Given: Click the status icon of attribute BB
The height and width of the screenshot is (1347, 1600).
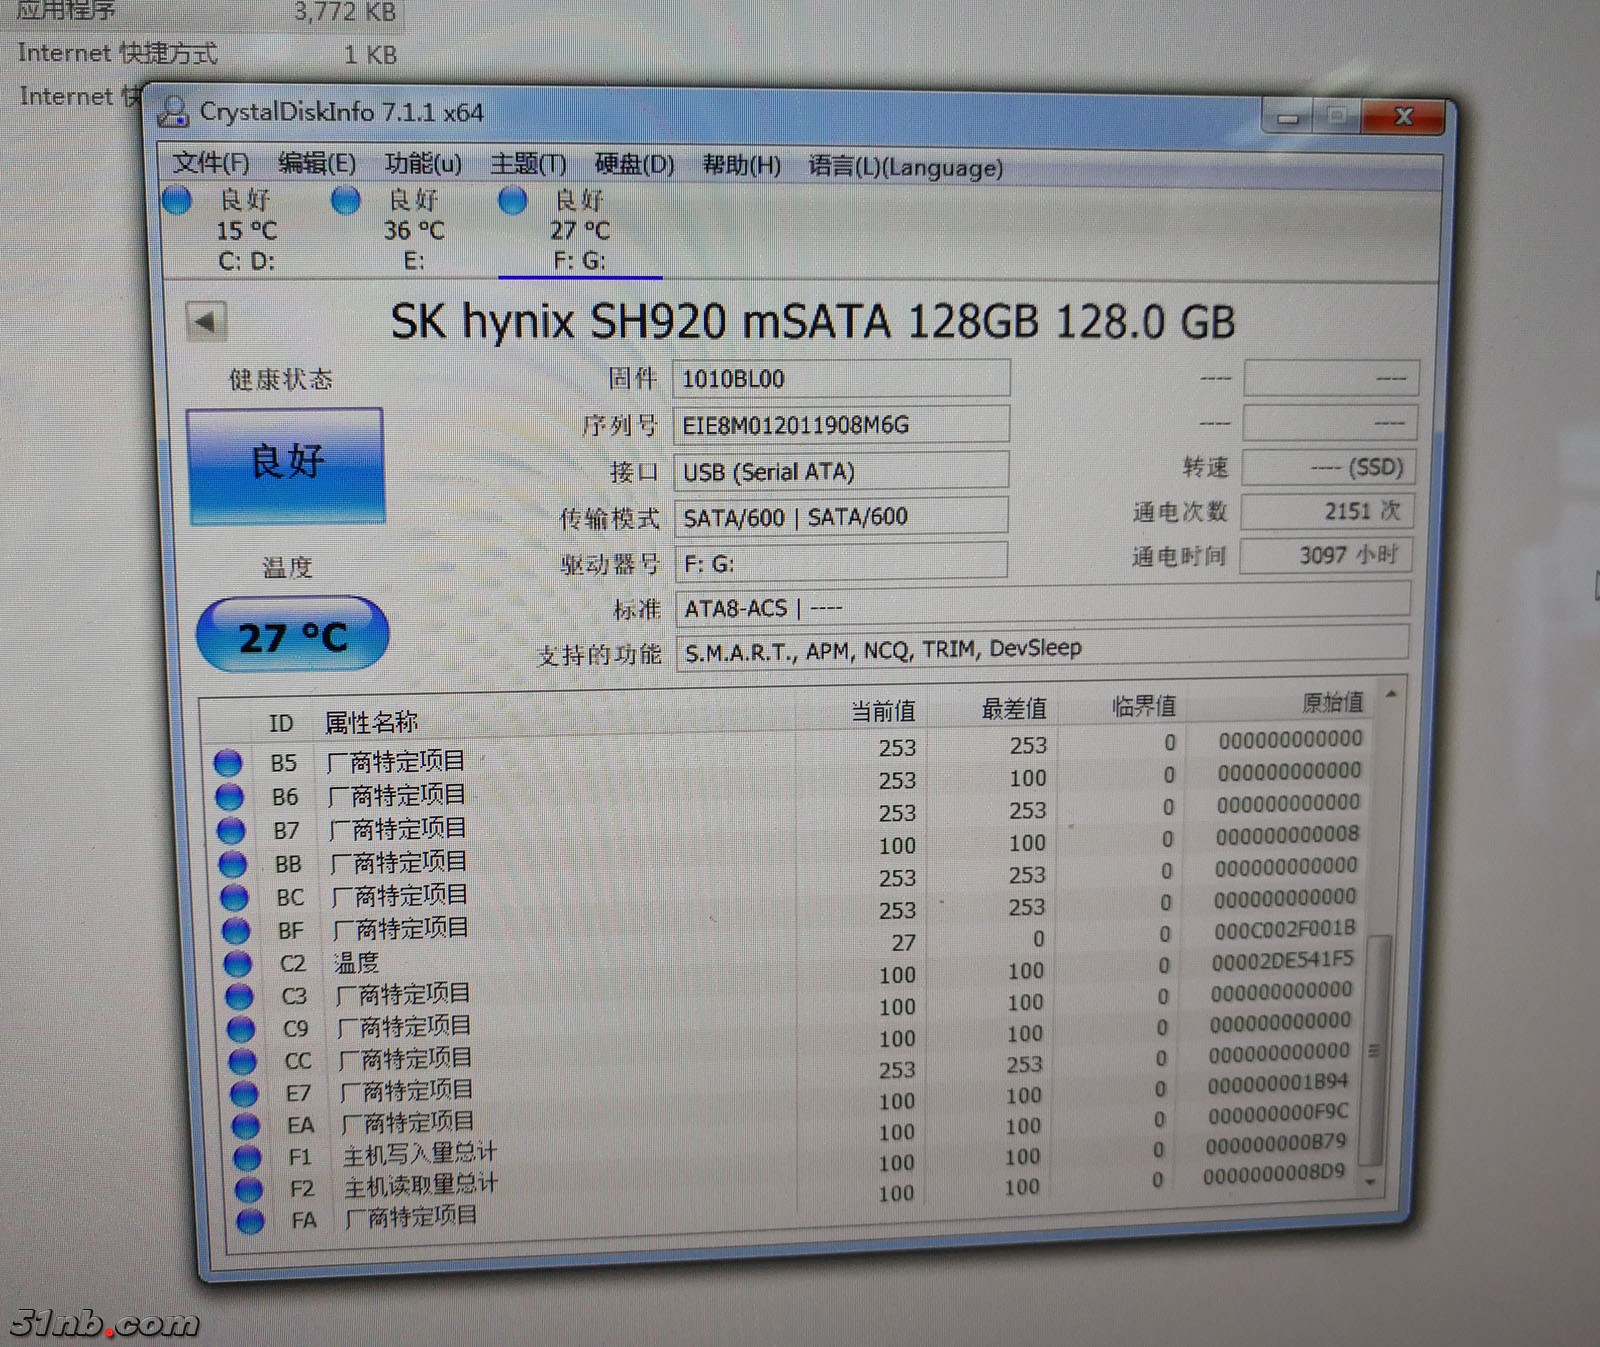Looking at the screenshot, I should (233, 864).
